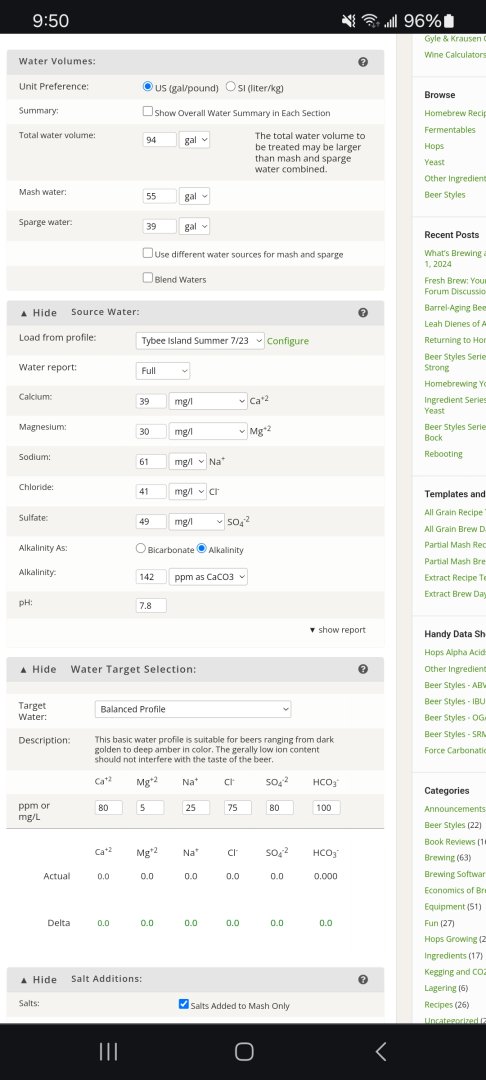Focus Sulfate value field showing 49
The height and width of the screenshot is (1080, 486).
coord(151,522)
